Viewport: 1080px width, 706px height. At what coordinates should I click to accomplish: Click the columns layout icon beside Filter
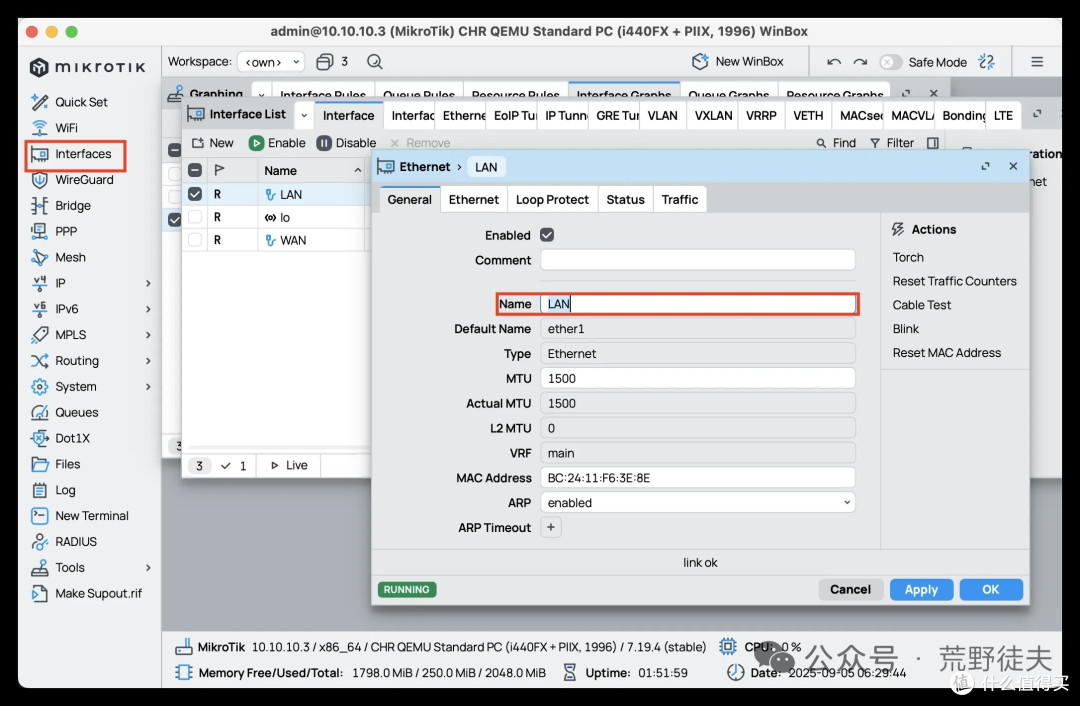click(x=933, y=143)
